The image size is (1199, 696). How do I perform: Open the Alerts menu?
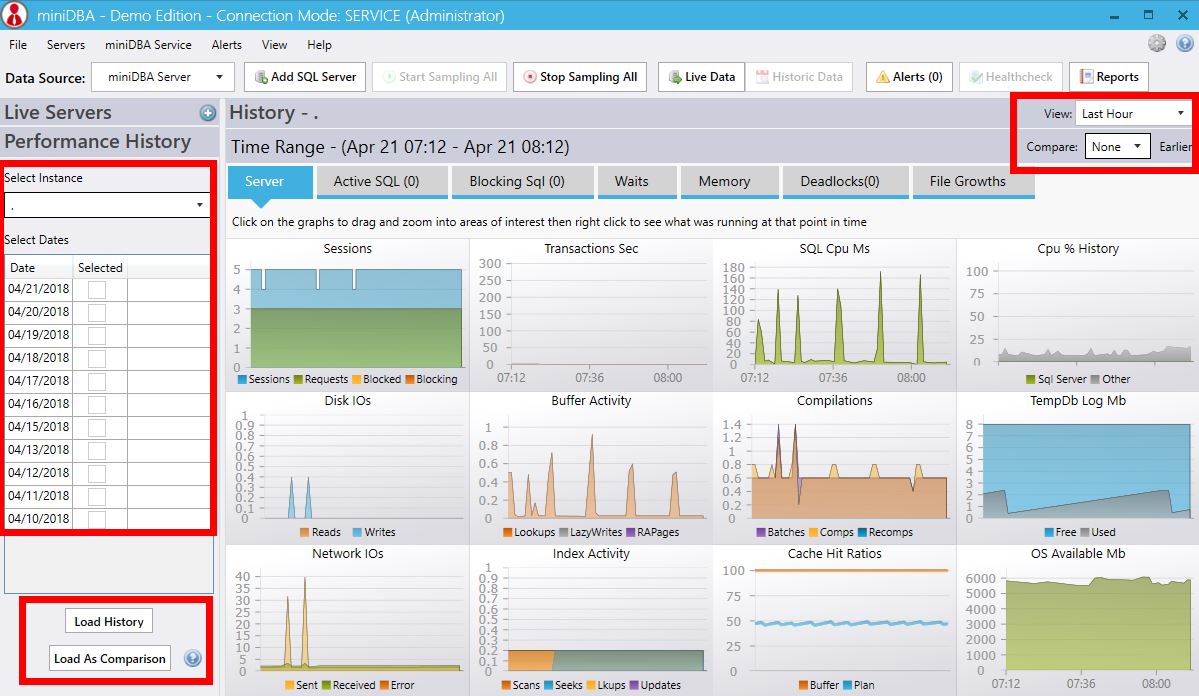tap(226, 44)
